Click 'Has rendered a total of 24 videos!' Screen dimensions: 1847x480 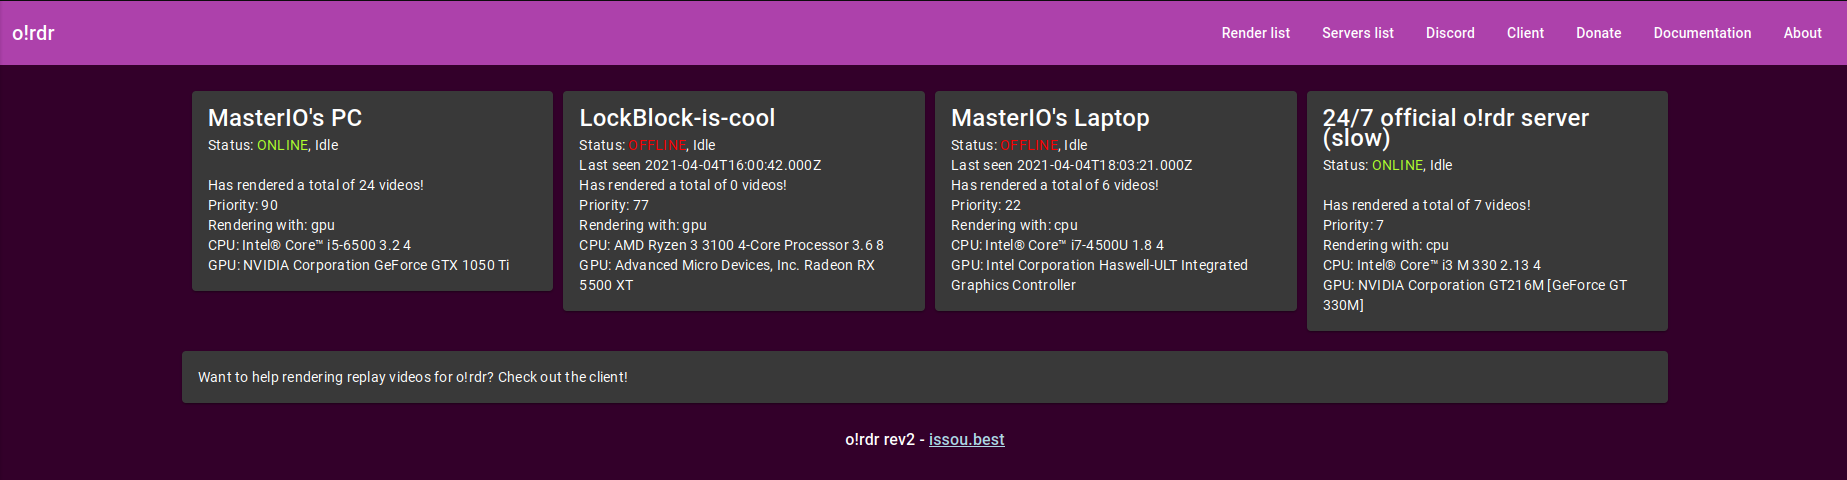[x=316, y=185]
